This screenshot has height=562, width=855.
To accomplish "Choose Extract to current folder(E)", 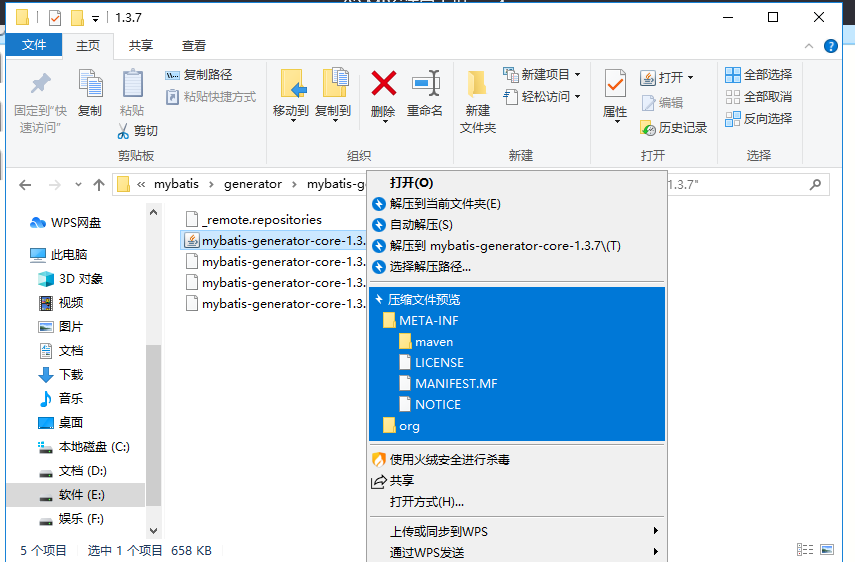I will (517, 204).
